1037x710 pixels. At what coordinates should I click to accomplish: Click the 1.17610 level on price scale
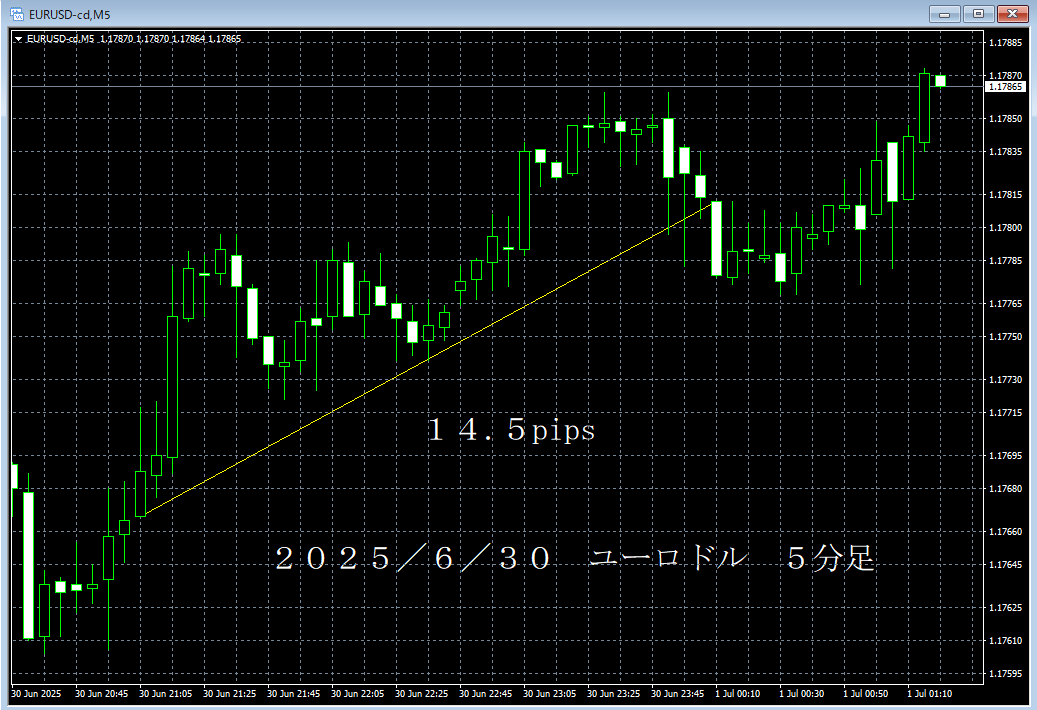pyautogui.click(x=1004, y=640)
